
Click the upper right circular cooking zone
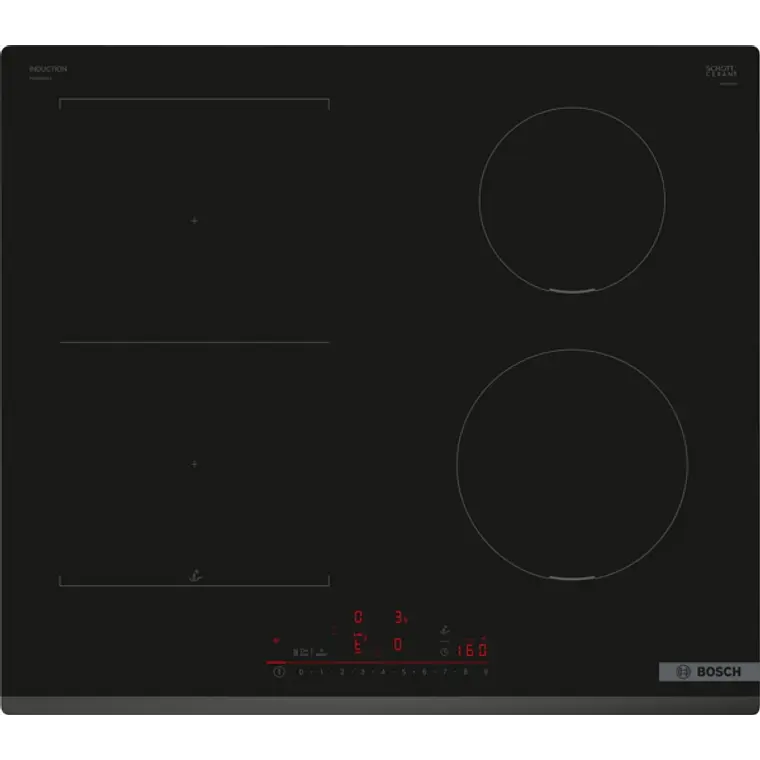(x=572, y=199)
